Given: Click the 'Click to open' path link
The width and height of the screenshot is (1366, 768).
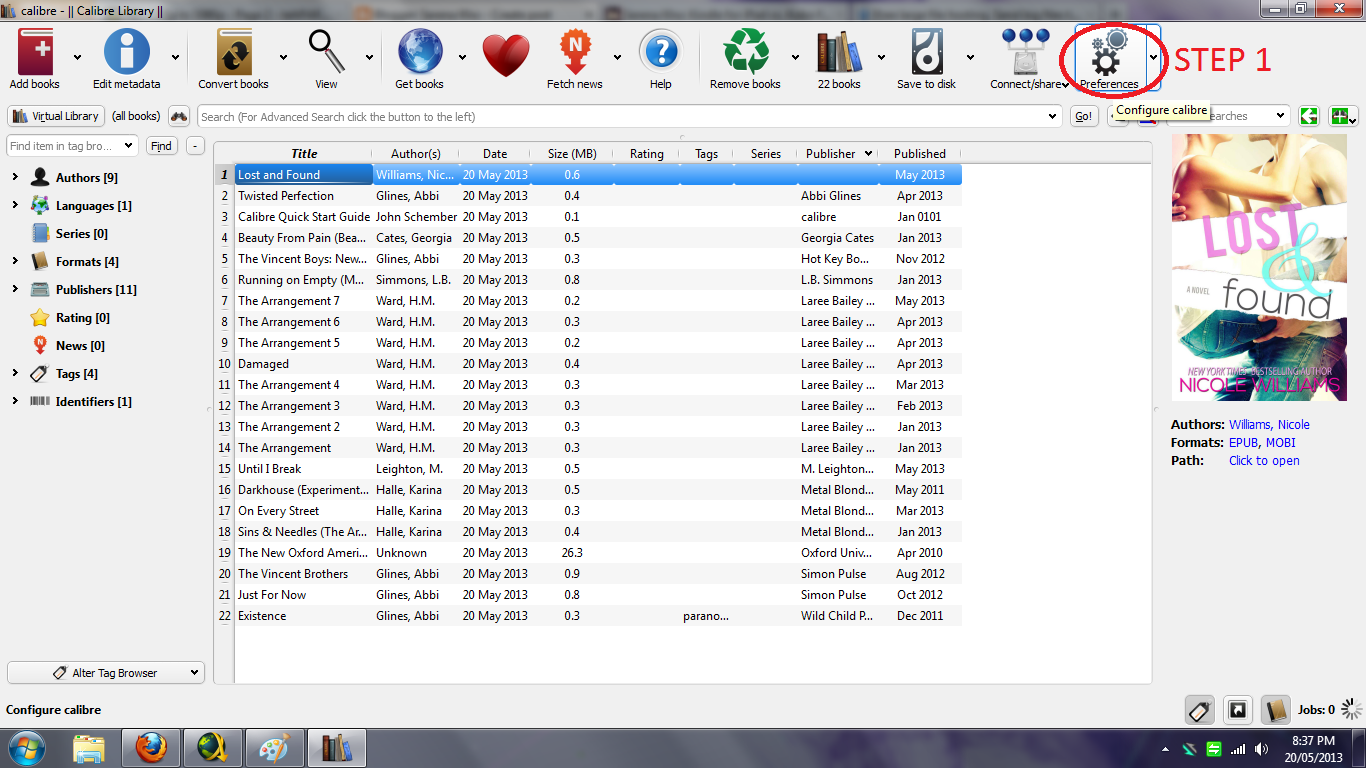Looking at the screenshot, I should tap(1264, 461).
